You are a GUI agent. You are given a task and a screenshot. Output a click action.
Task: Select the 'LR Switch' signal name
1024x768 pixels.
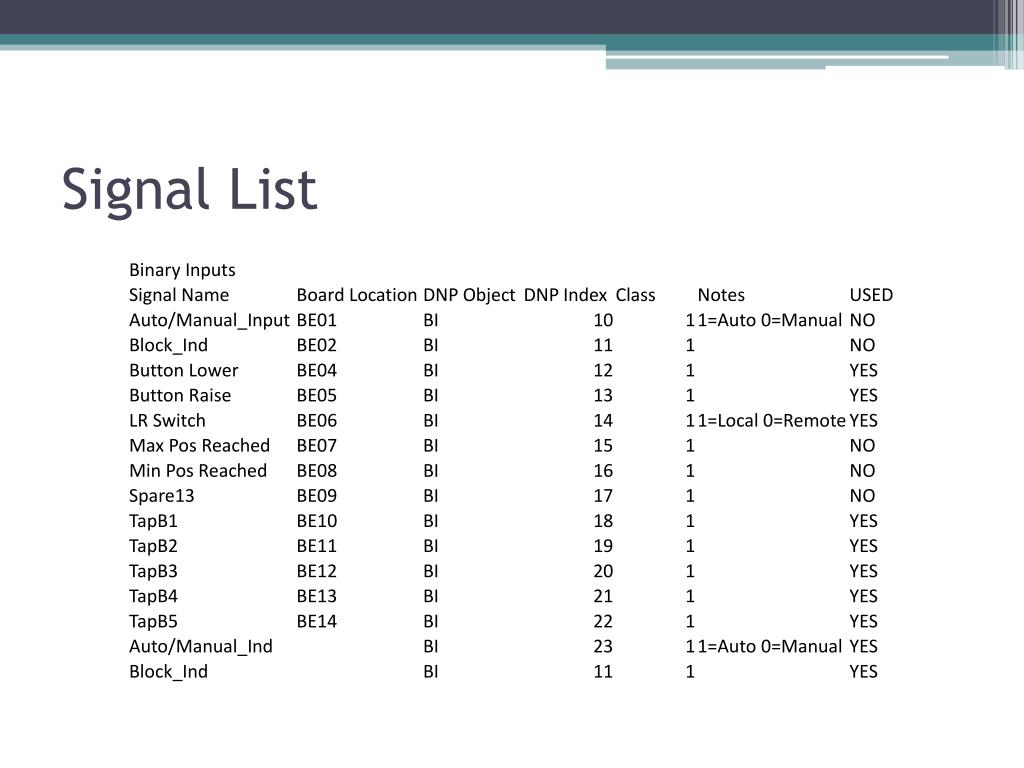point(167,421)
